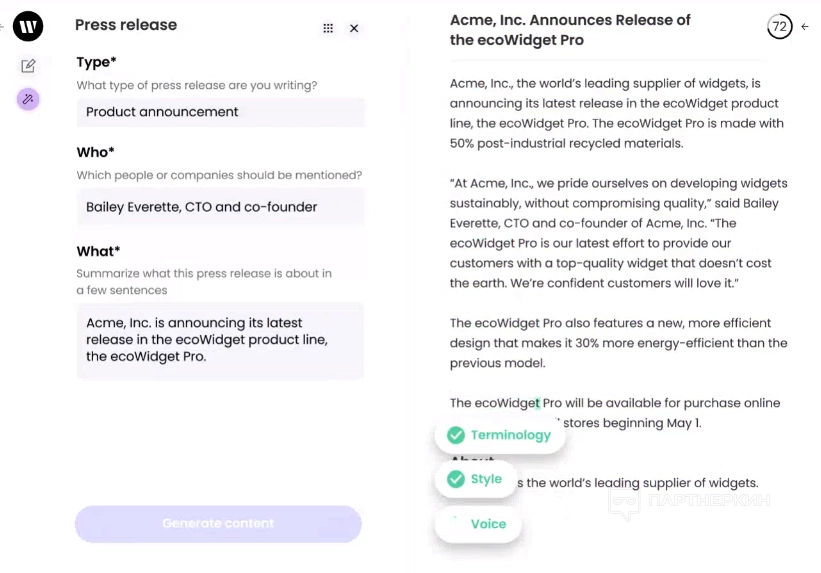Click the Writer W logo
The width and height of the screenshot is (821, 573).
tap(28, 27)
